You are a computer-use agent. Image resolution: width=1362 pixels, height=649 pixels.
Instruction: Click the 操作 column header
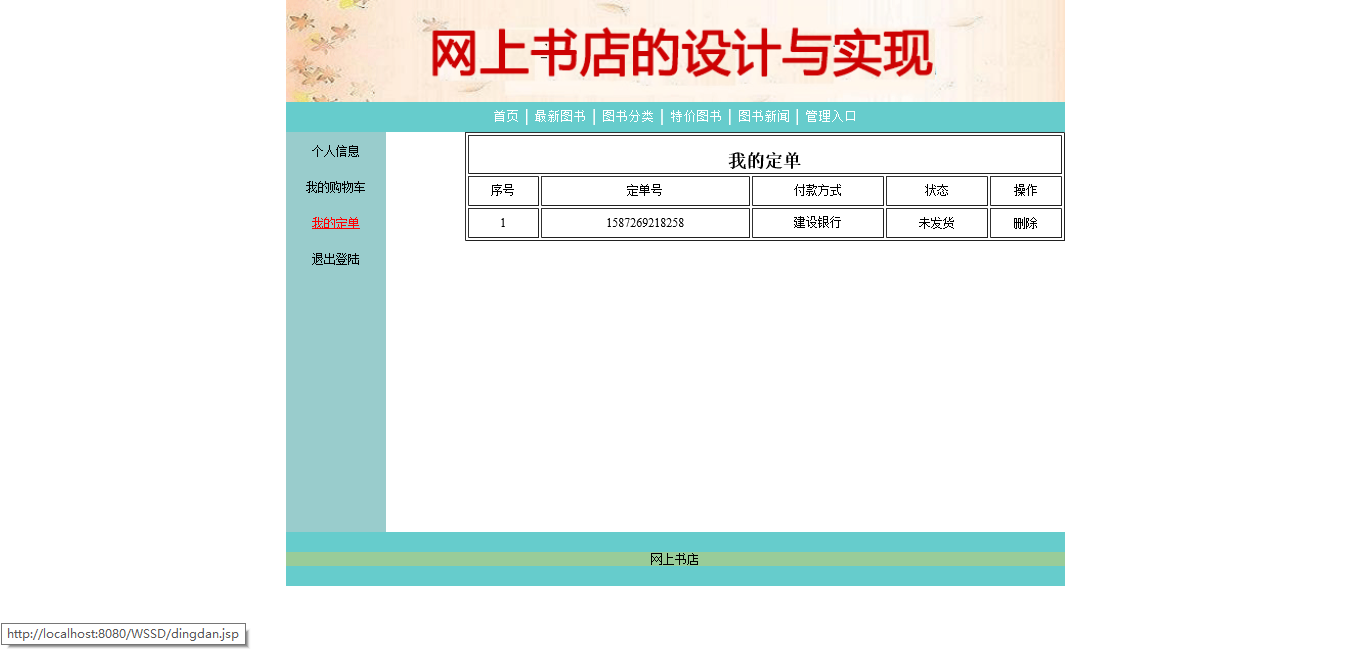pos(1025,191)
